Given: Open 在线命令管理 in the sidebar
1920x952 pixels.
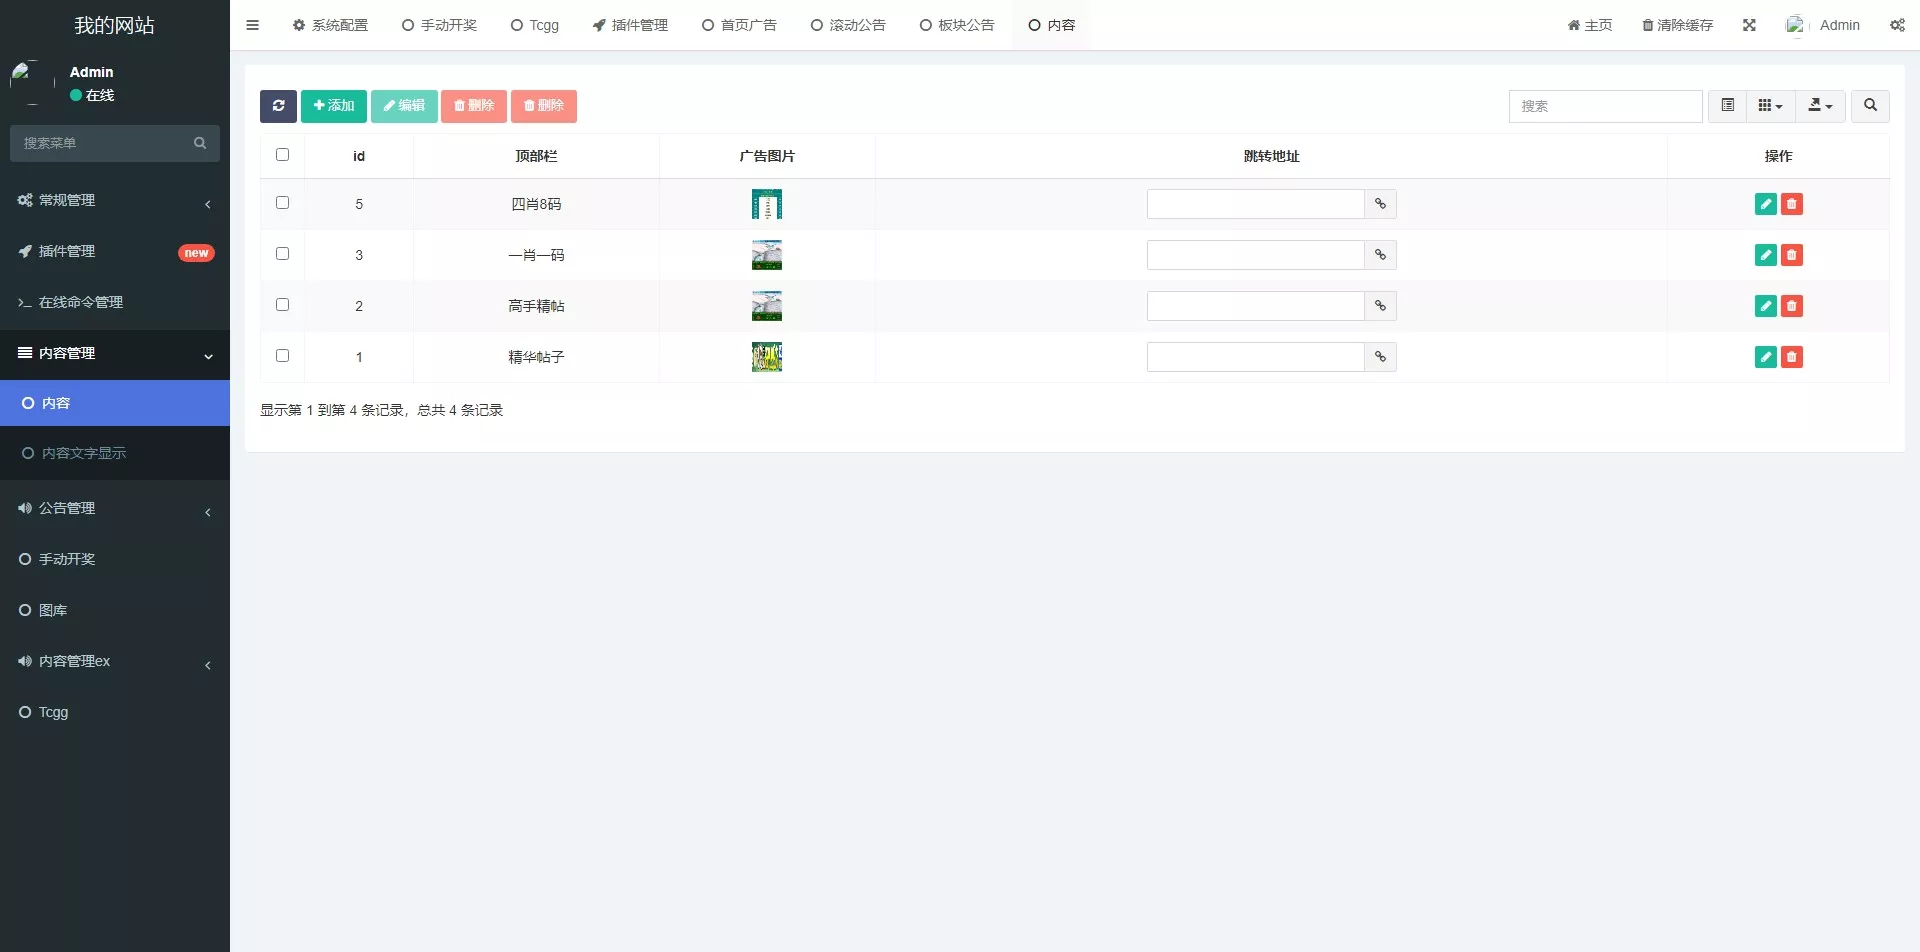Looking at the screenshot, I should pyautogui.click(x=80, y=302).
